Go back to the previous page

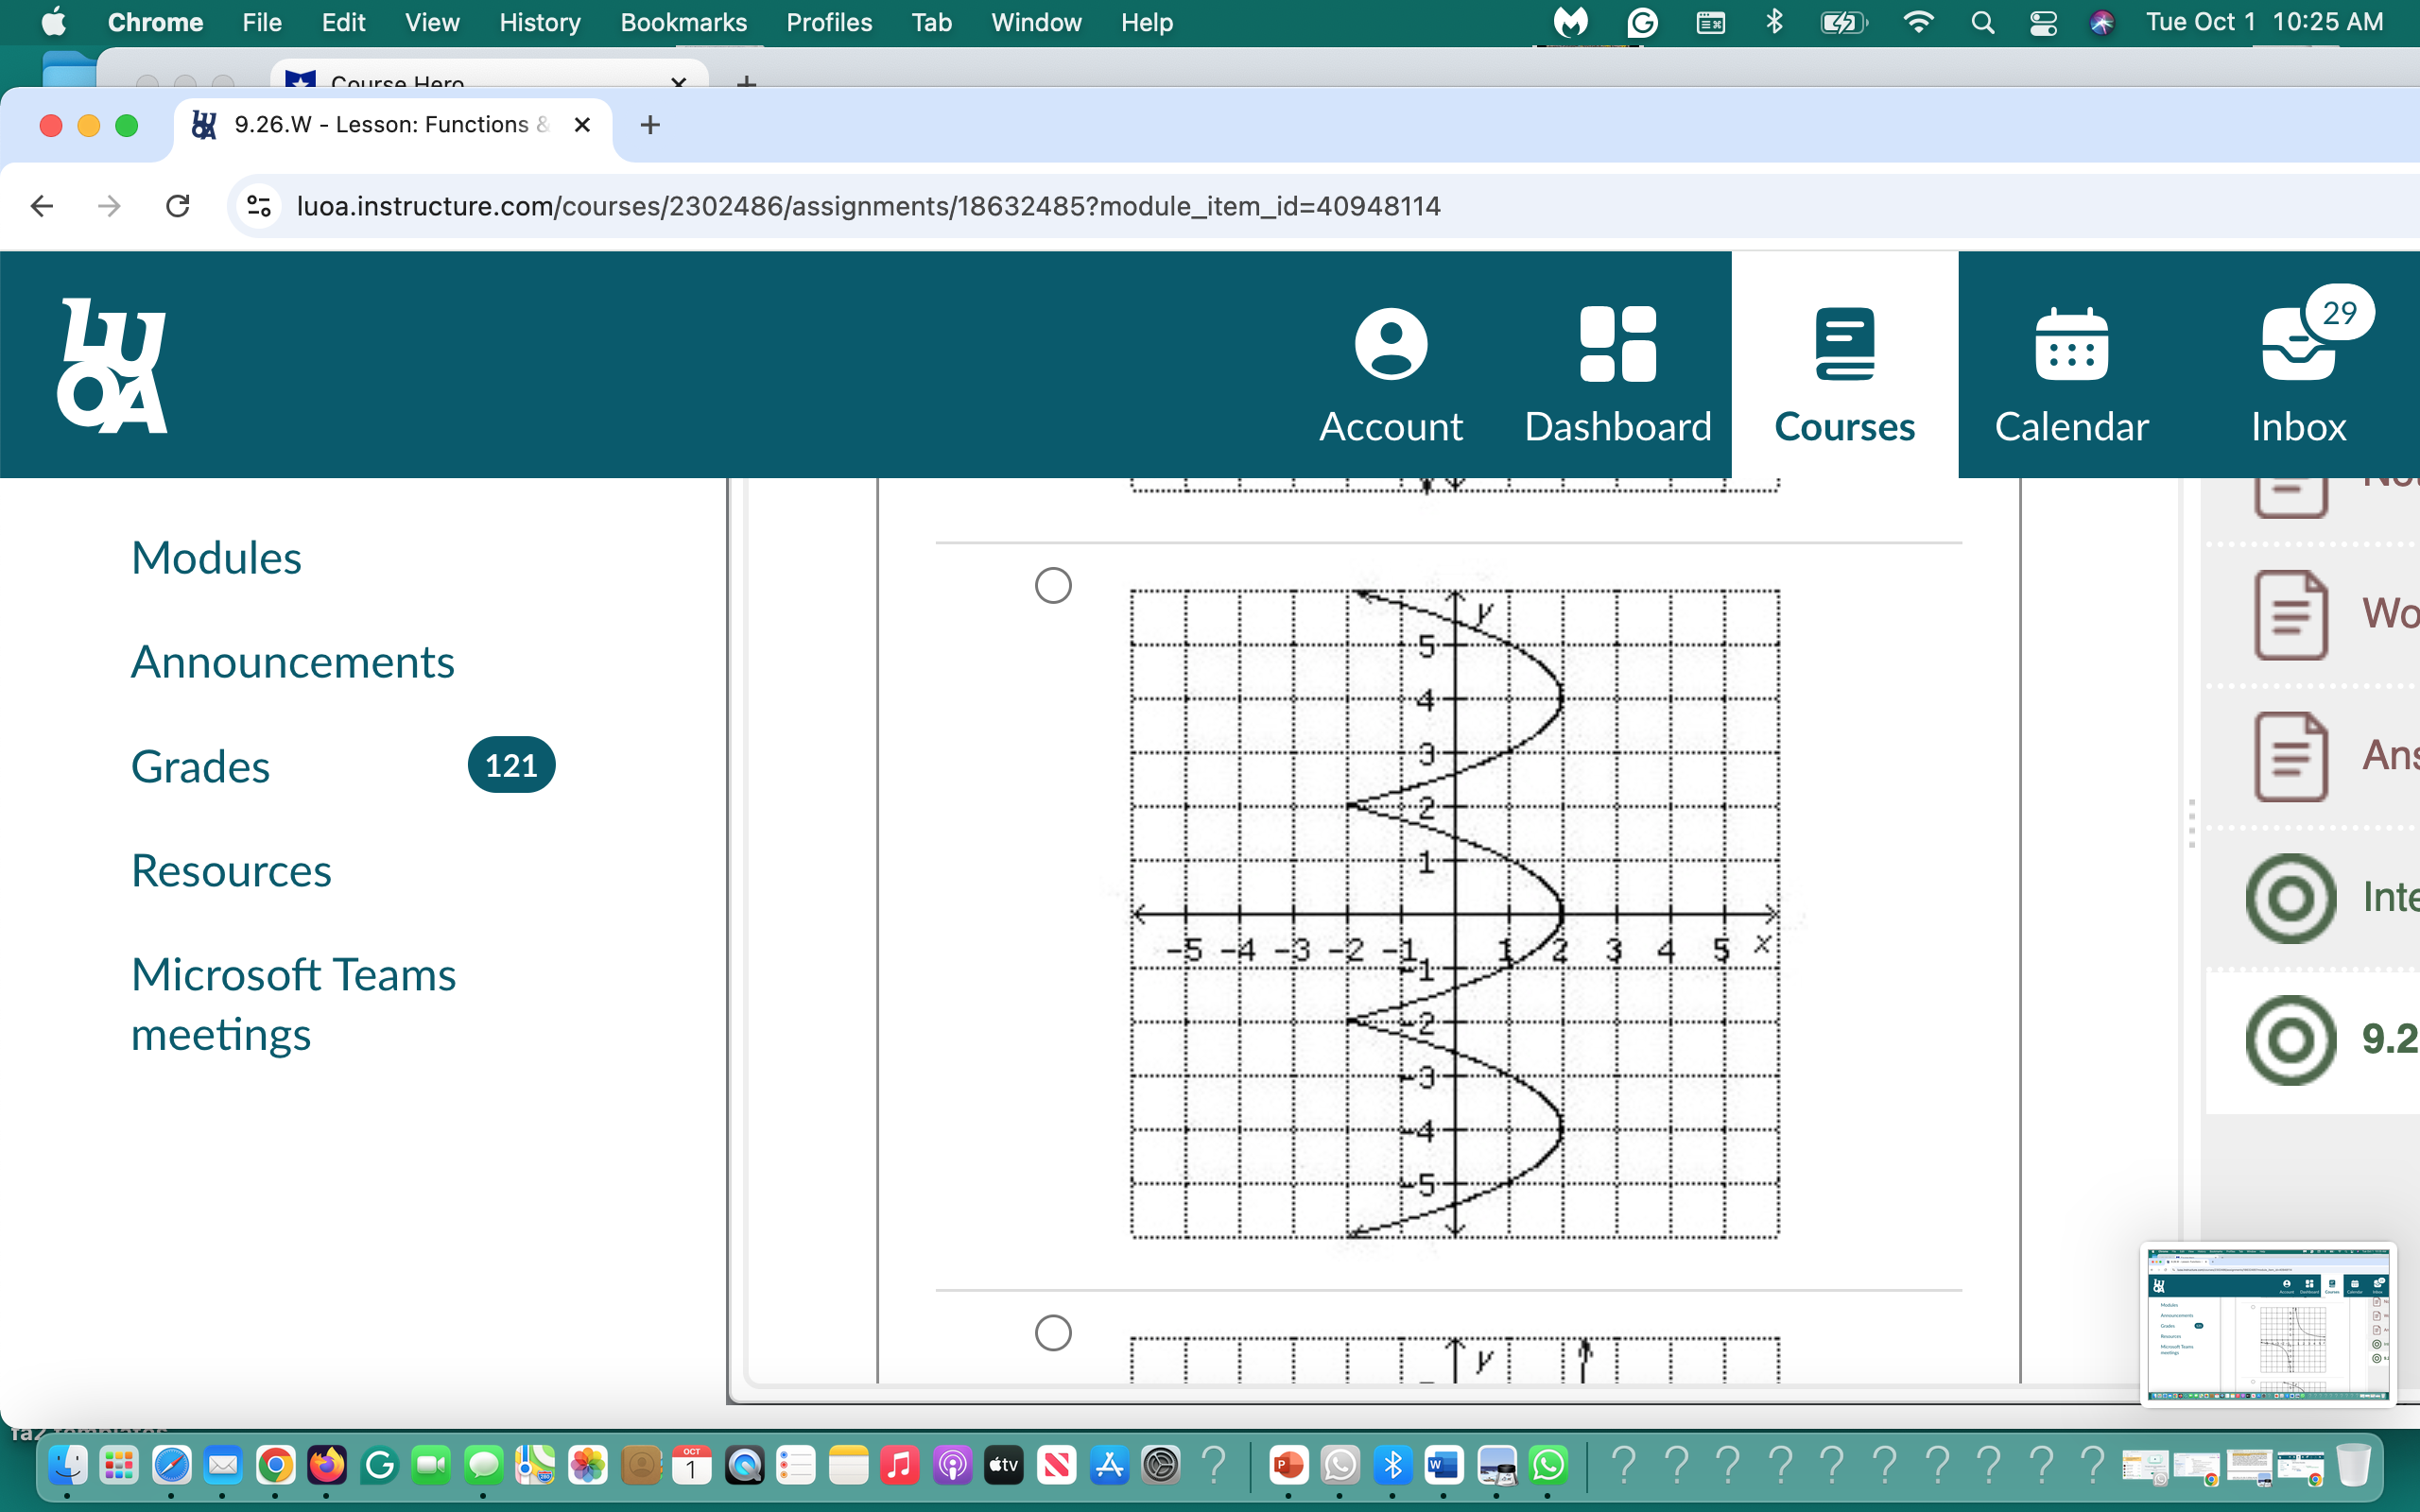(x=41, y=206)
